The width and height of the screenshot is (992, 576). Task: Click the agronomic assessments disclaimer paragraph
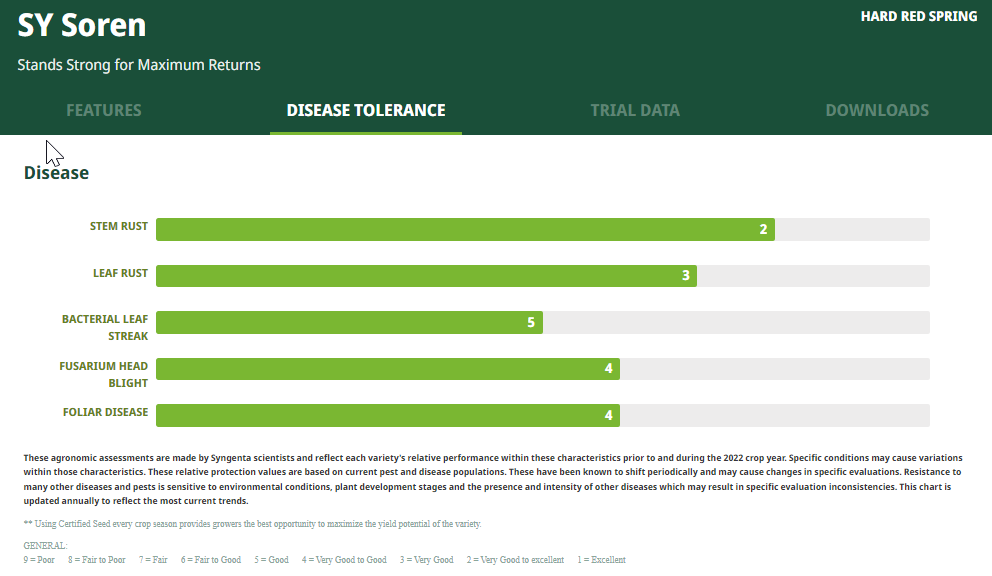click(493, 479)
